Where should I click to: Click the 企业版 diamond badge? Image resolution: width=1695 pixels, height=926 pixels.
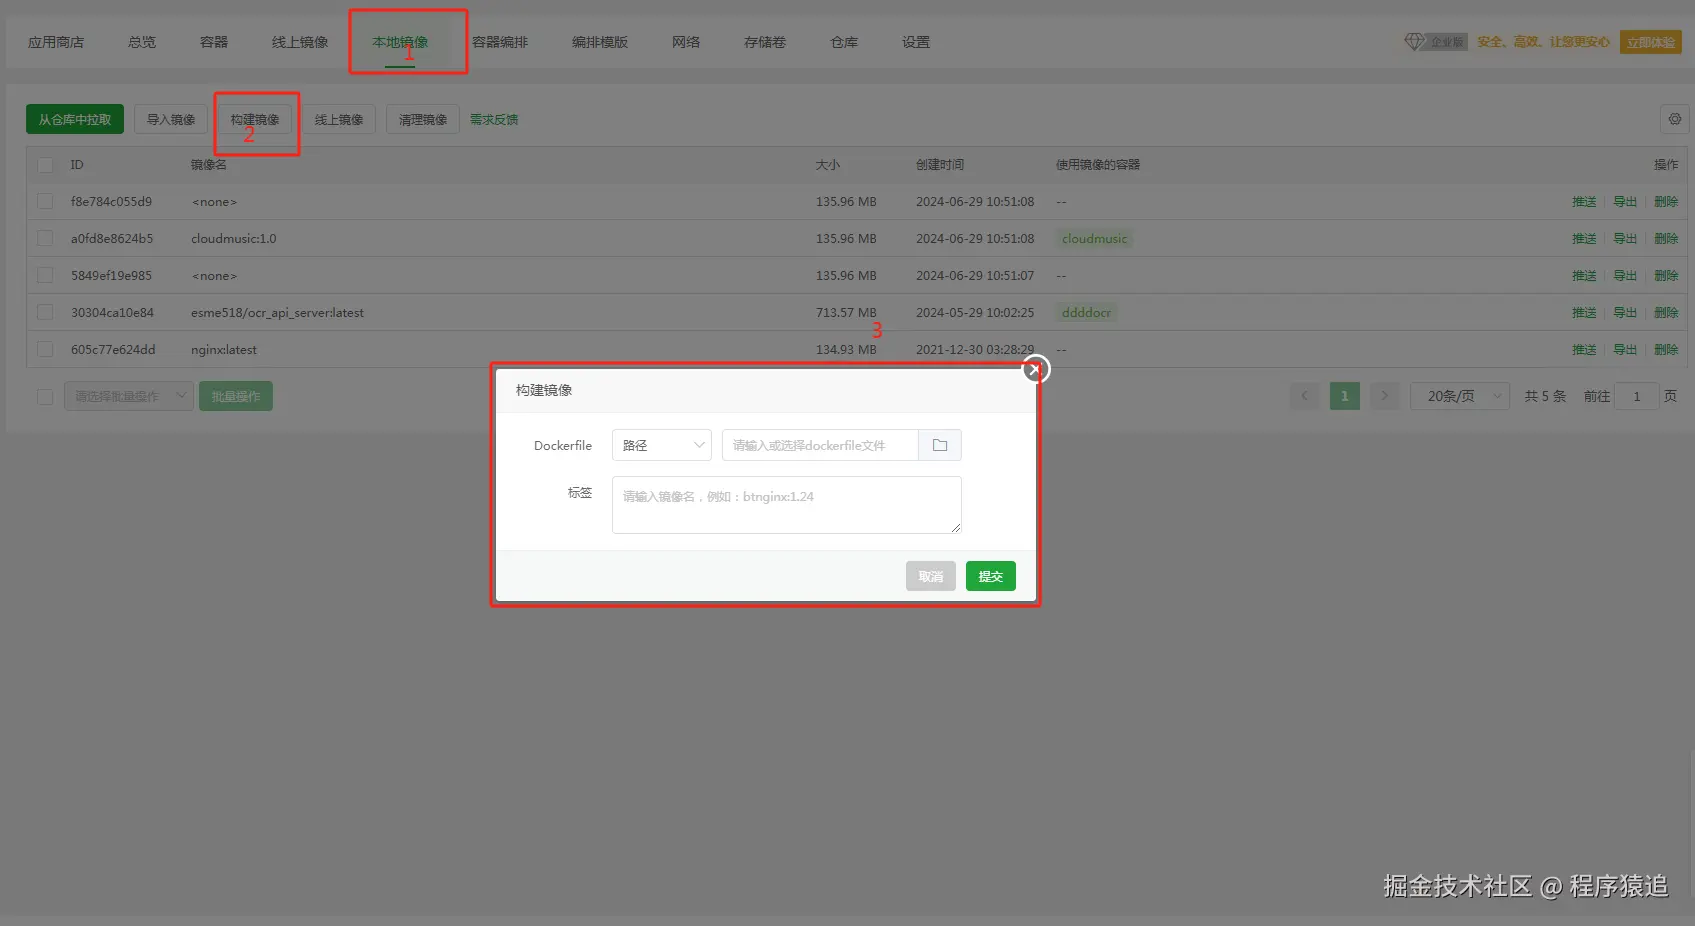coord(1435,42)
